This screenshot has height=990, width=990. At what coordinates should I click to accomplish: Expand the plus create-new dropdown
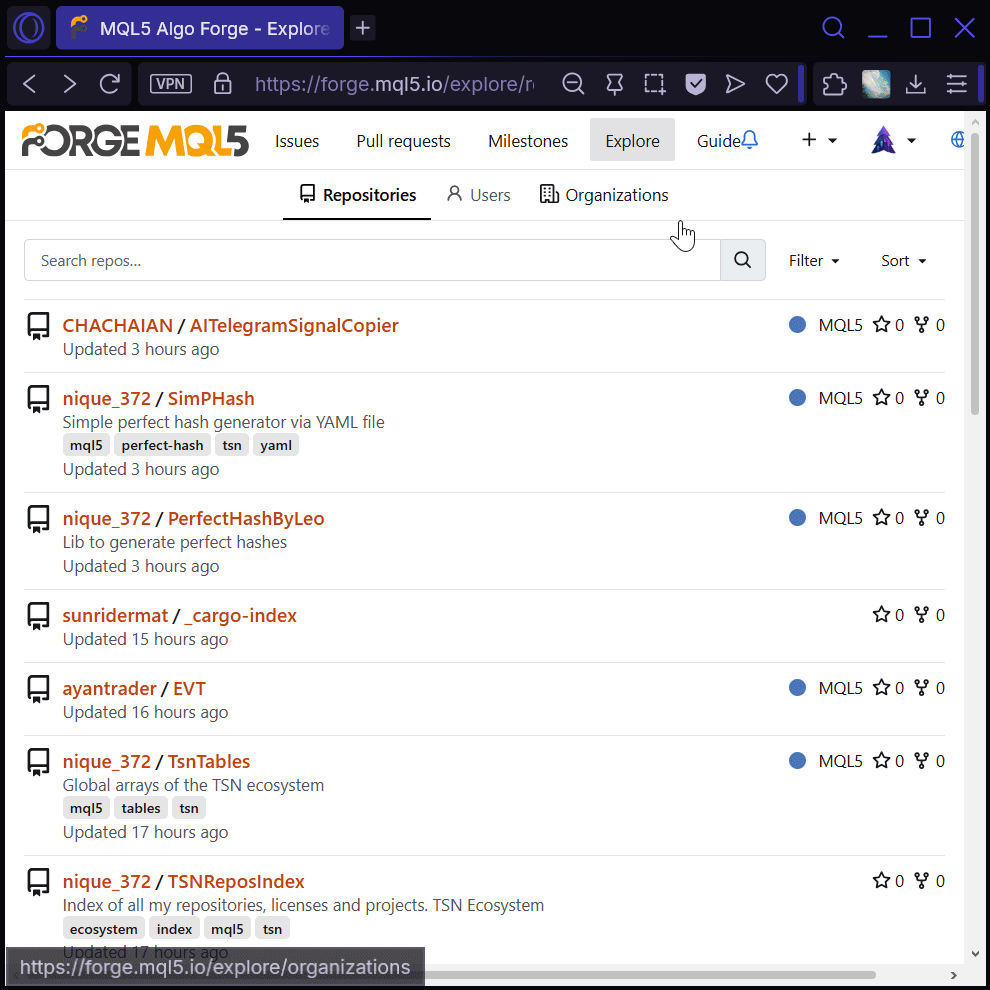819,140
